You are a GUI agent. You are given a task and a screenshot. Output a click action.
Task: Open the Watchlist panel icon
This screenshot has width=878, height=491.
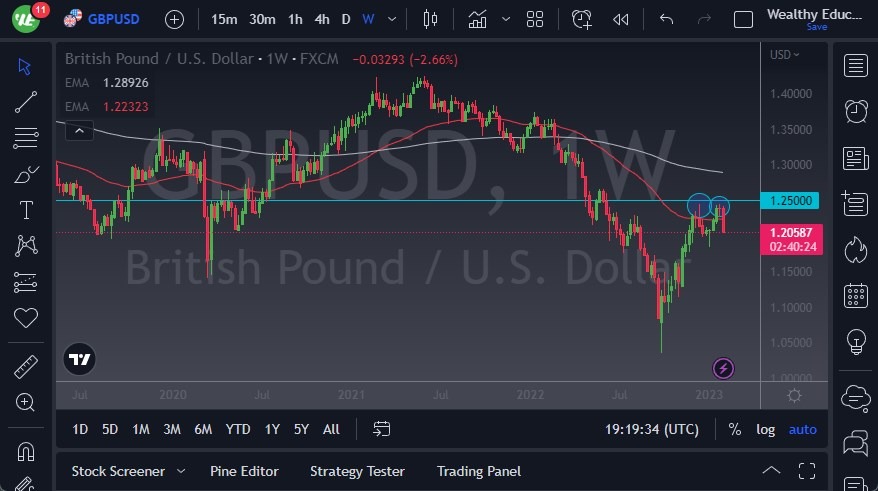tap(855, 66)
